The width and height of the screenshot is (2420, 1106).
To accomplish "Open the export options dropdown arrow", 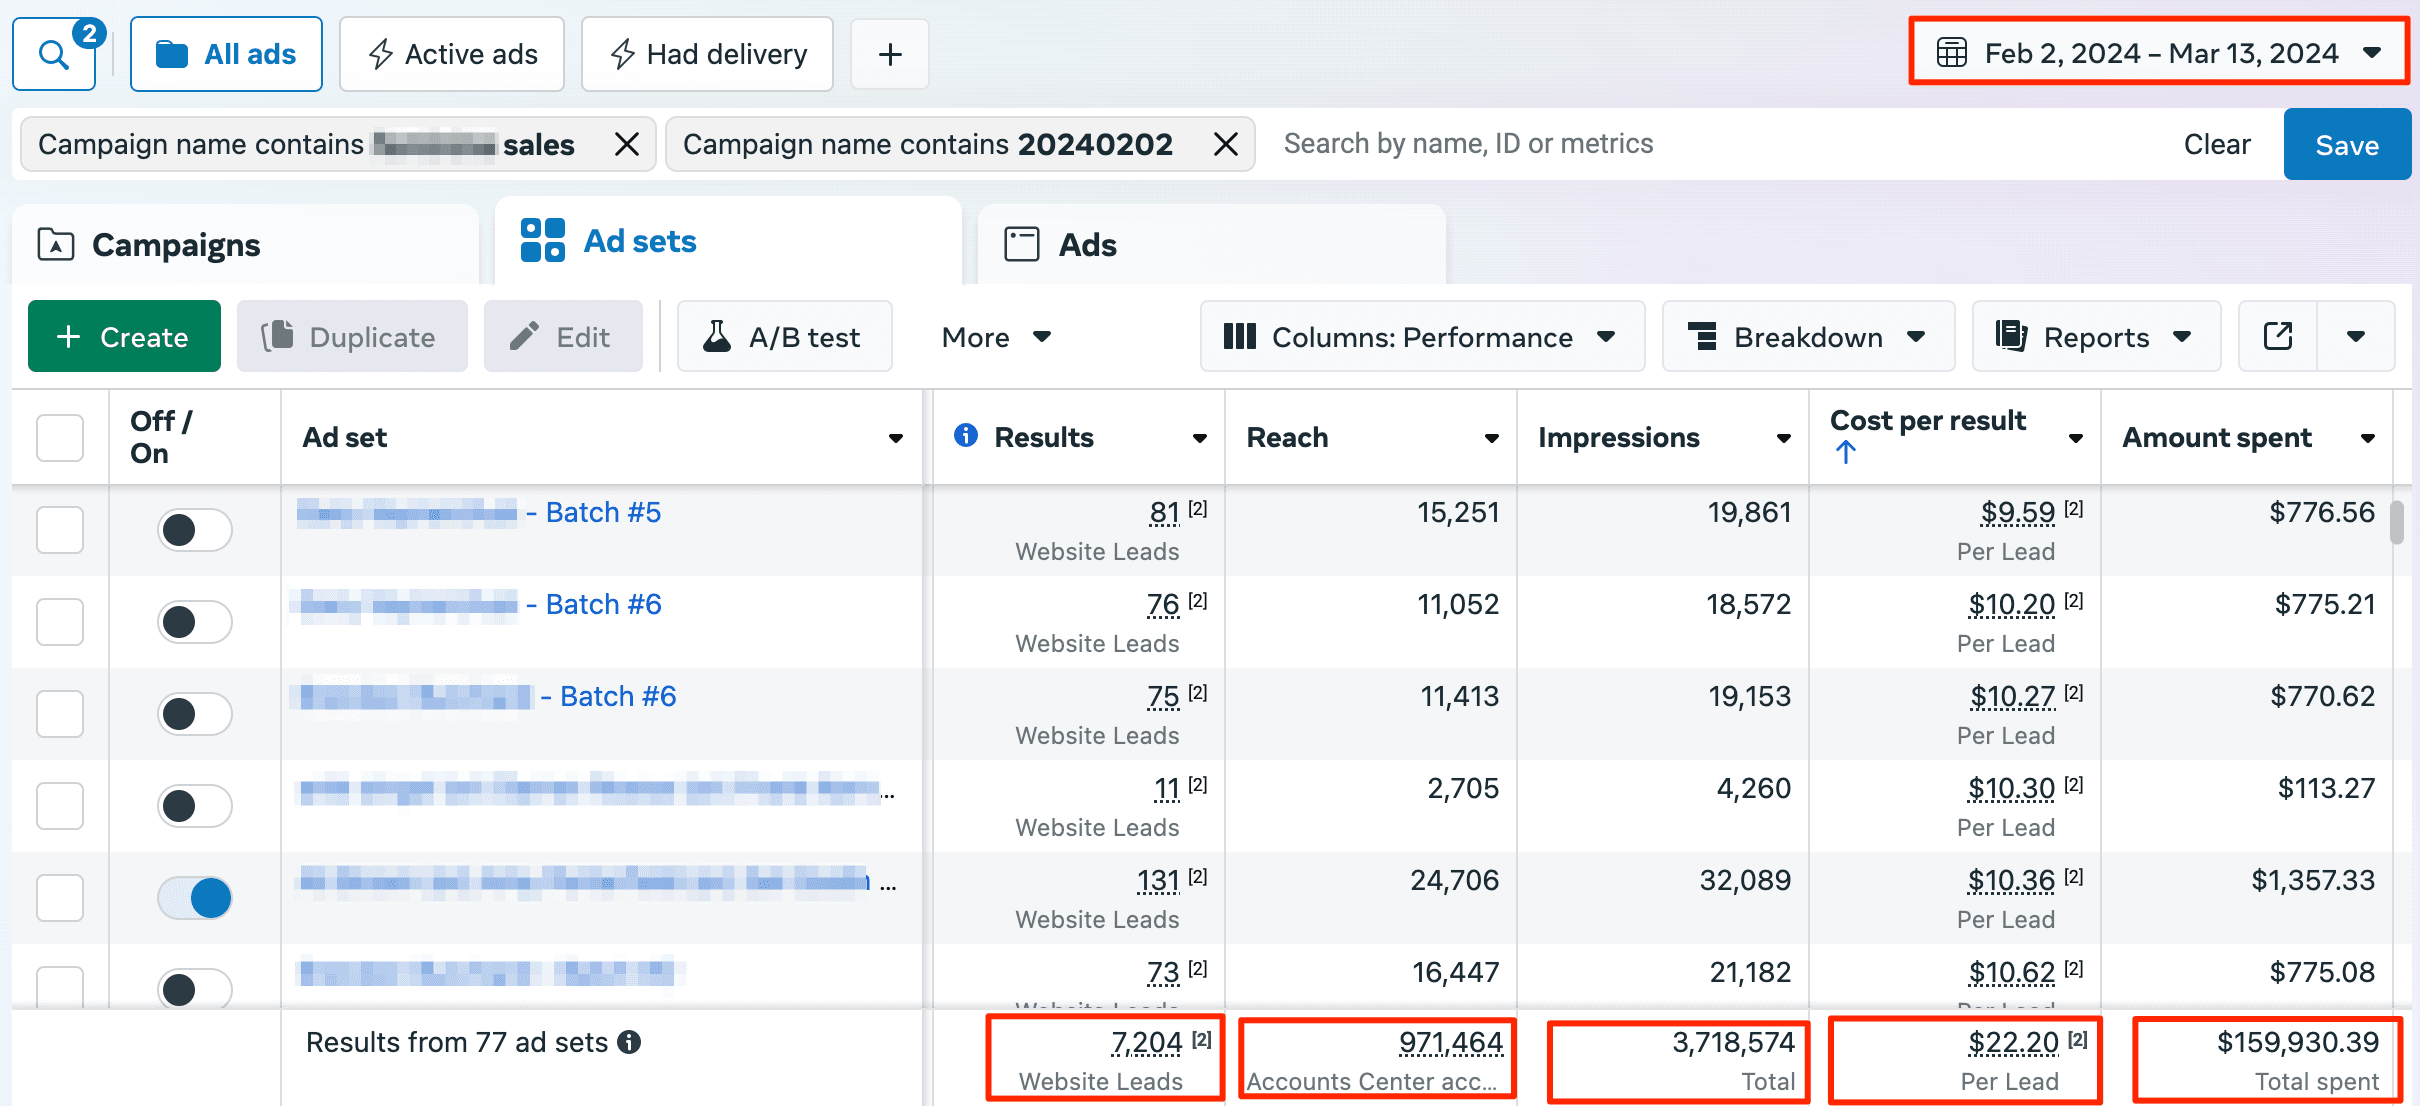I will [x=2356, y=337].
